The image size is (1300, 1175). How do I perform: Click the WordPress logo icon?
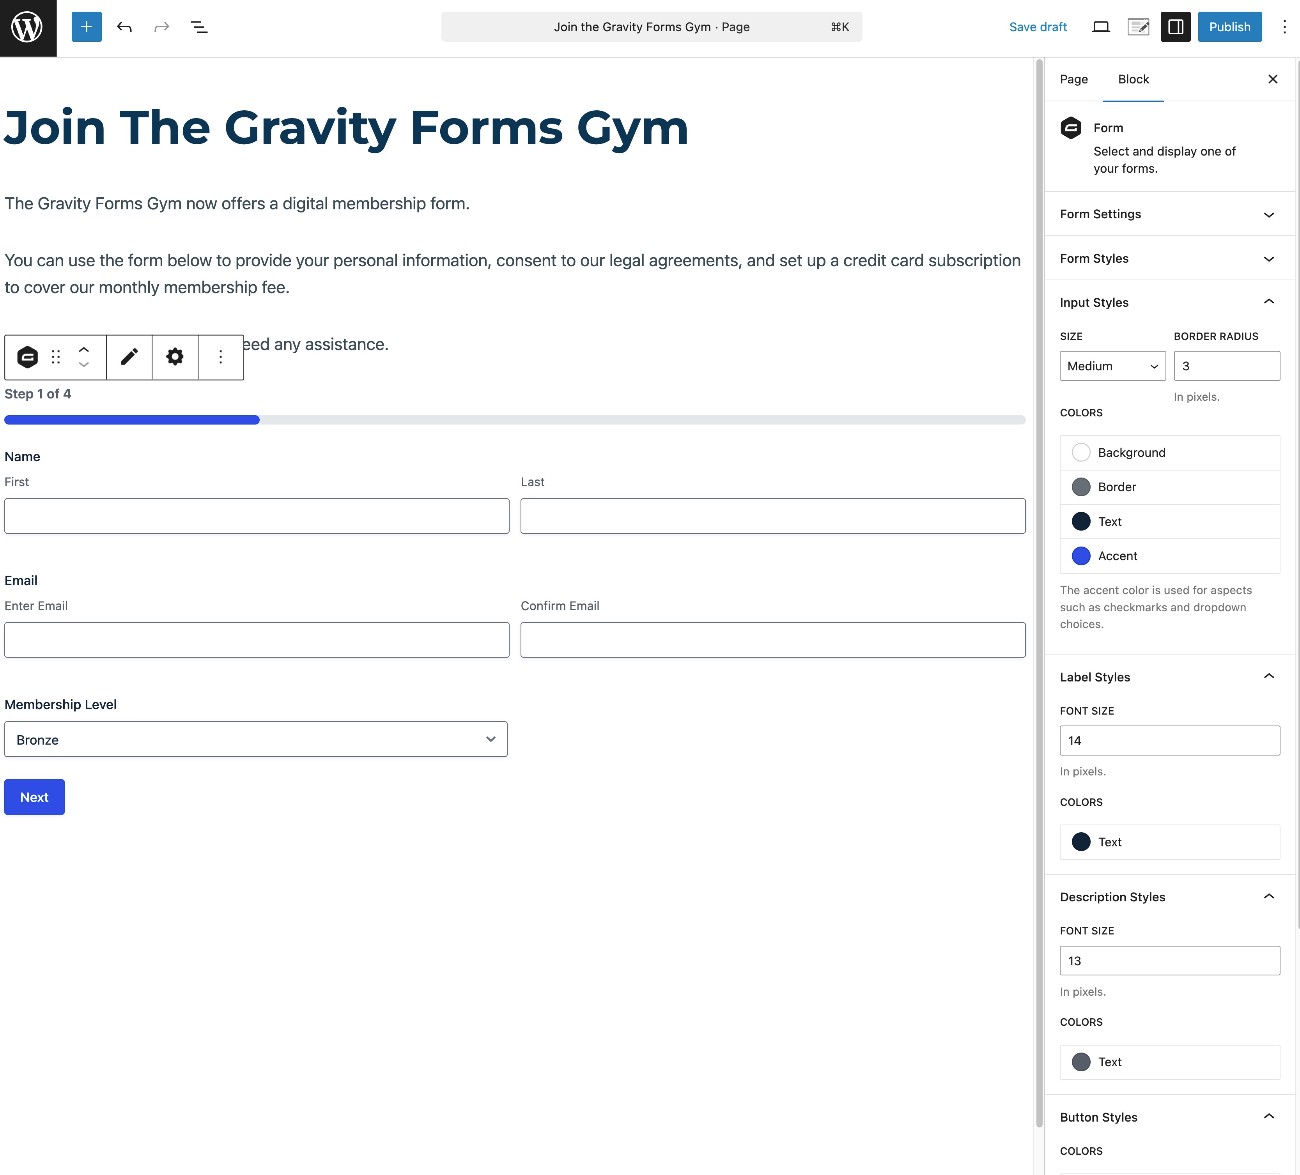click(x=27, y=27)
